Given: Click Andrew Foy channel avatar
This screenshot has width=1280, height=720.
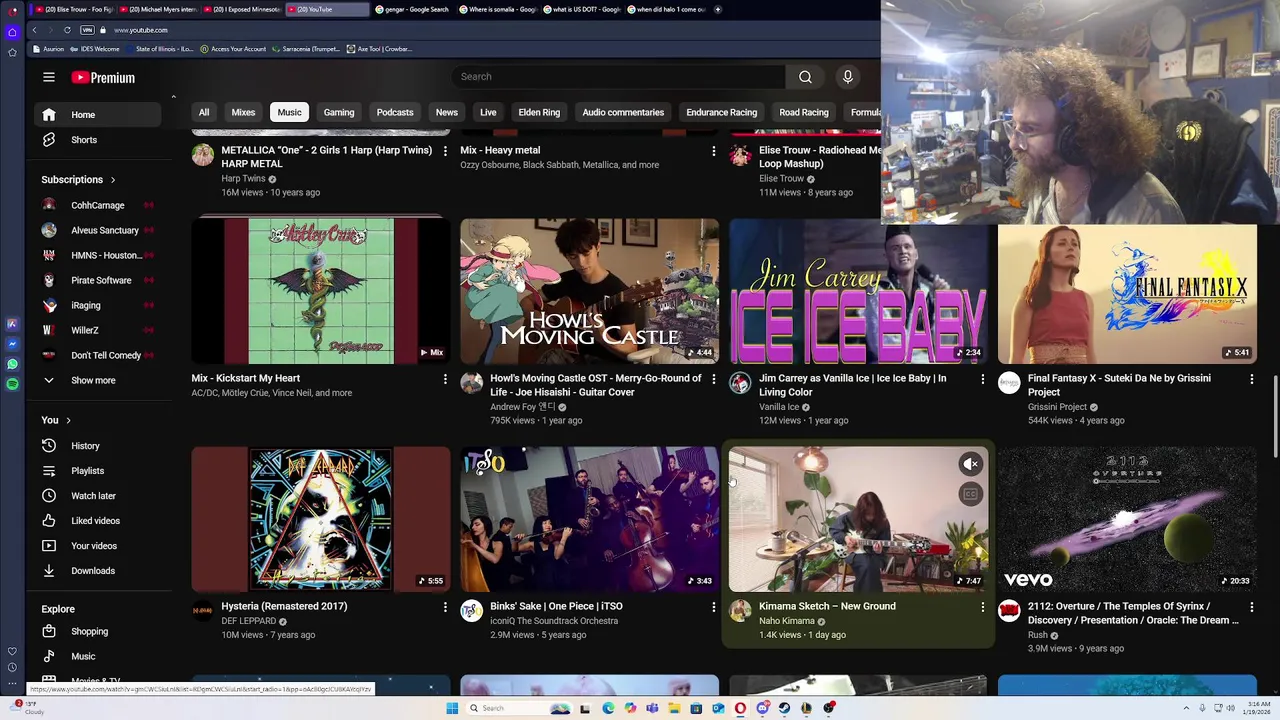Looking at the screenshot, I should point(471,383).
